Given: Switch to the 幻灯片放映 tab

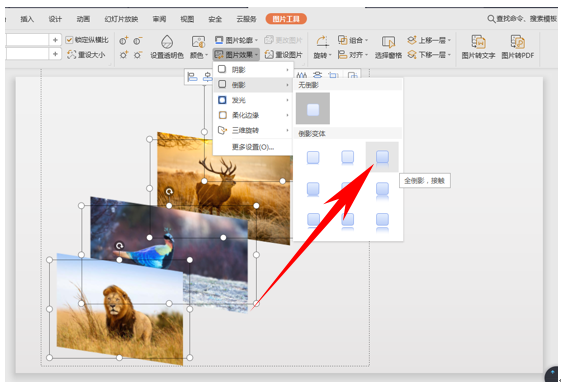Looking at the screenshot, I should (x=121, y=19).
